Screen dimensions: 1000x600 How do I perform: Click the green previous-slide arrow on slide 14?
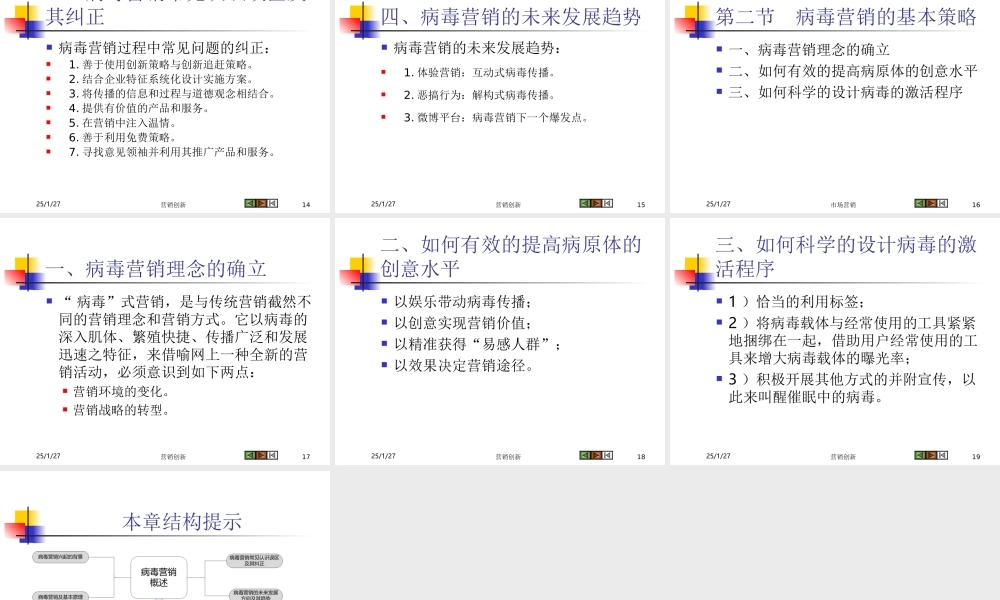[249, 202]
